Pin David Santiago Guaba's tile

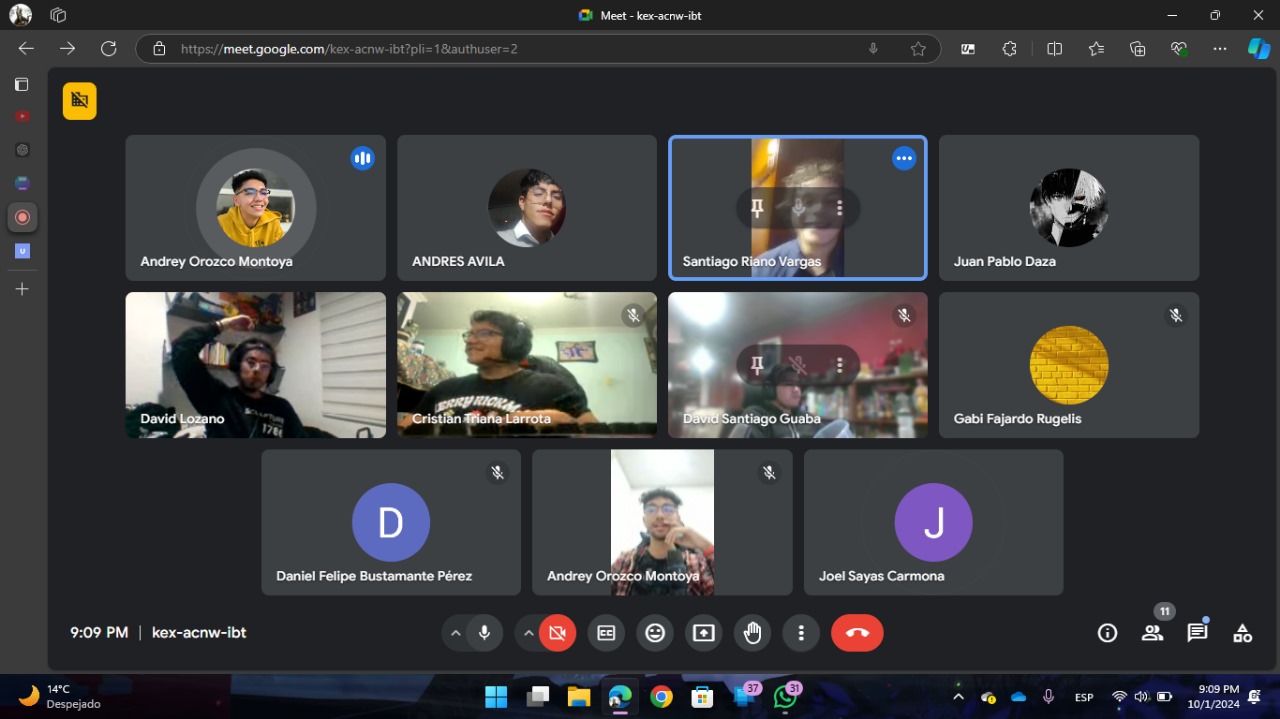point(757,365)
